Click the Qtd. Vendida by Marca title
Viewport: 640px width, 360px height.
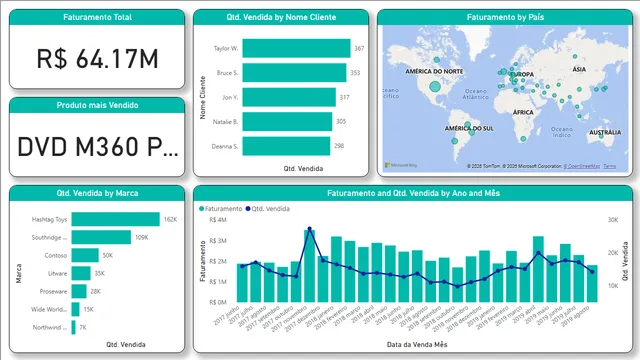click(97, 193)
